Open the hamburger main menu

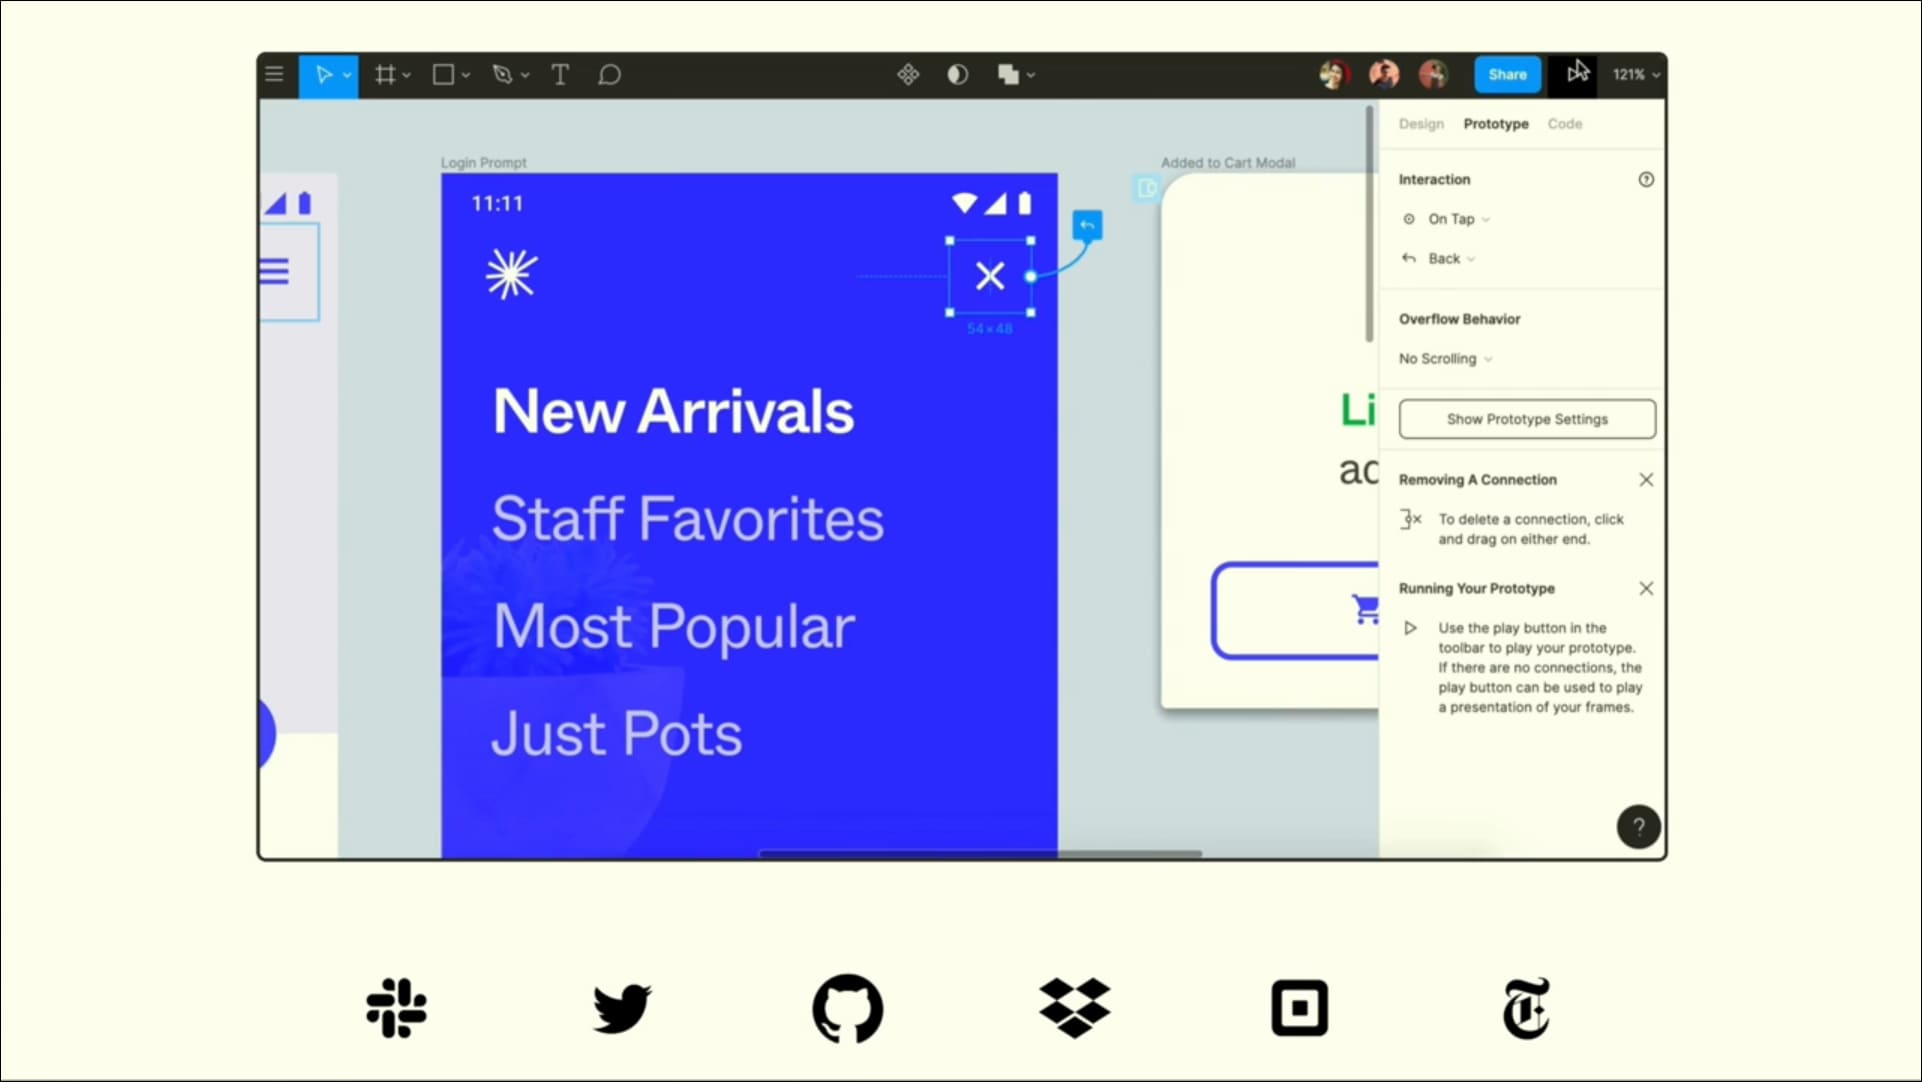274,74
